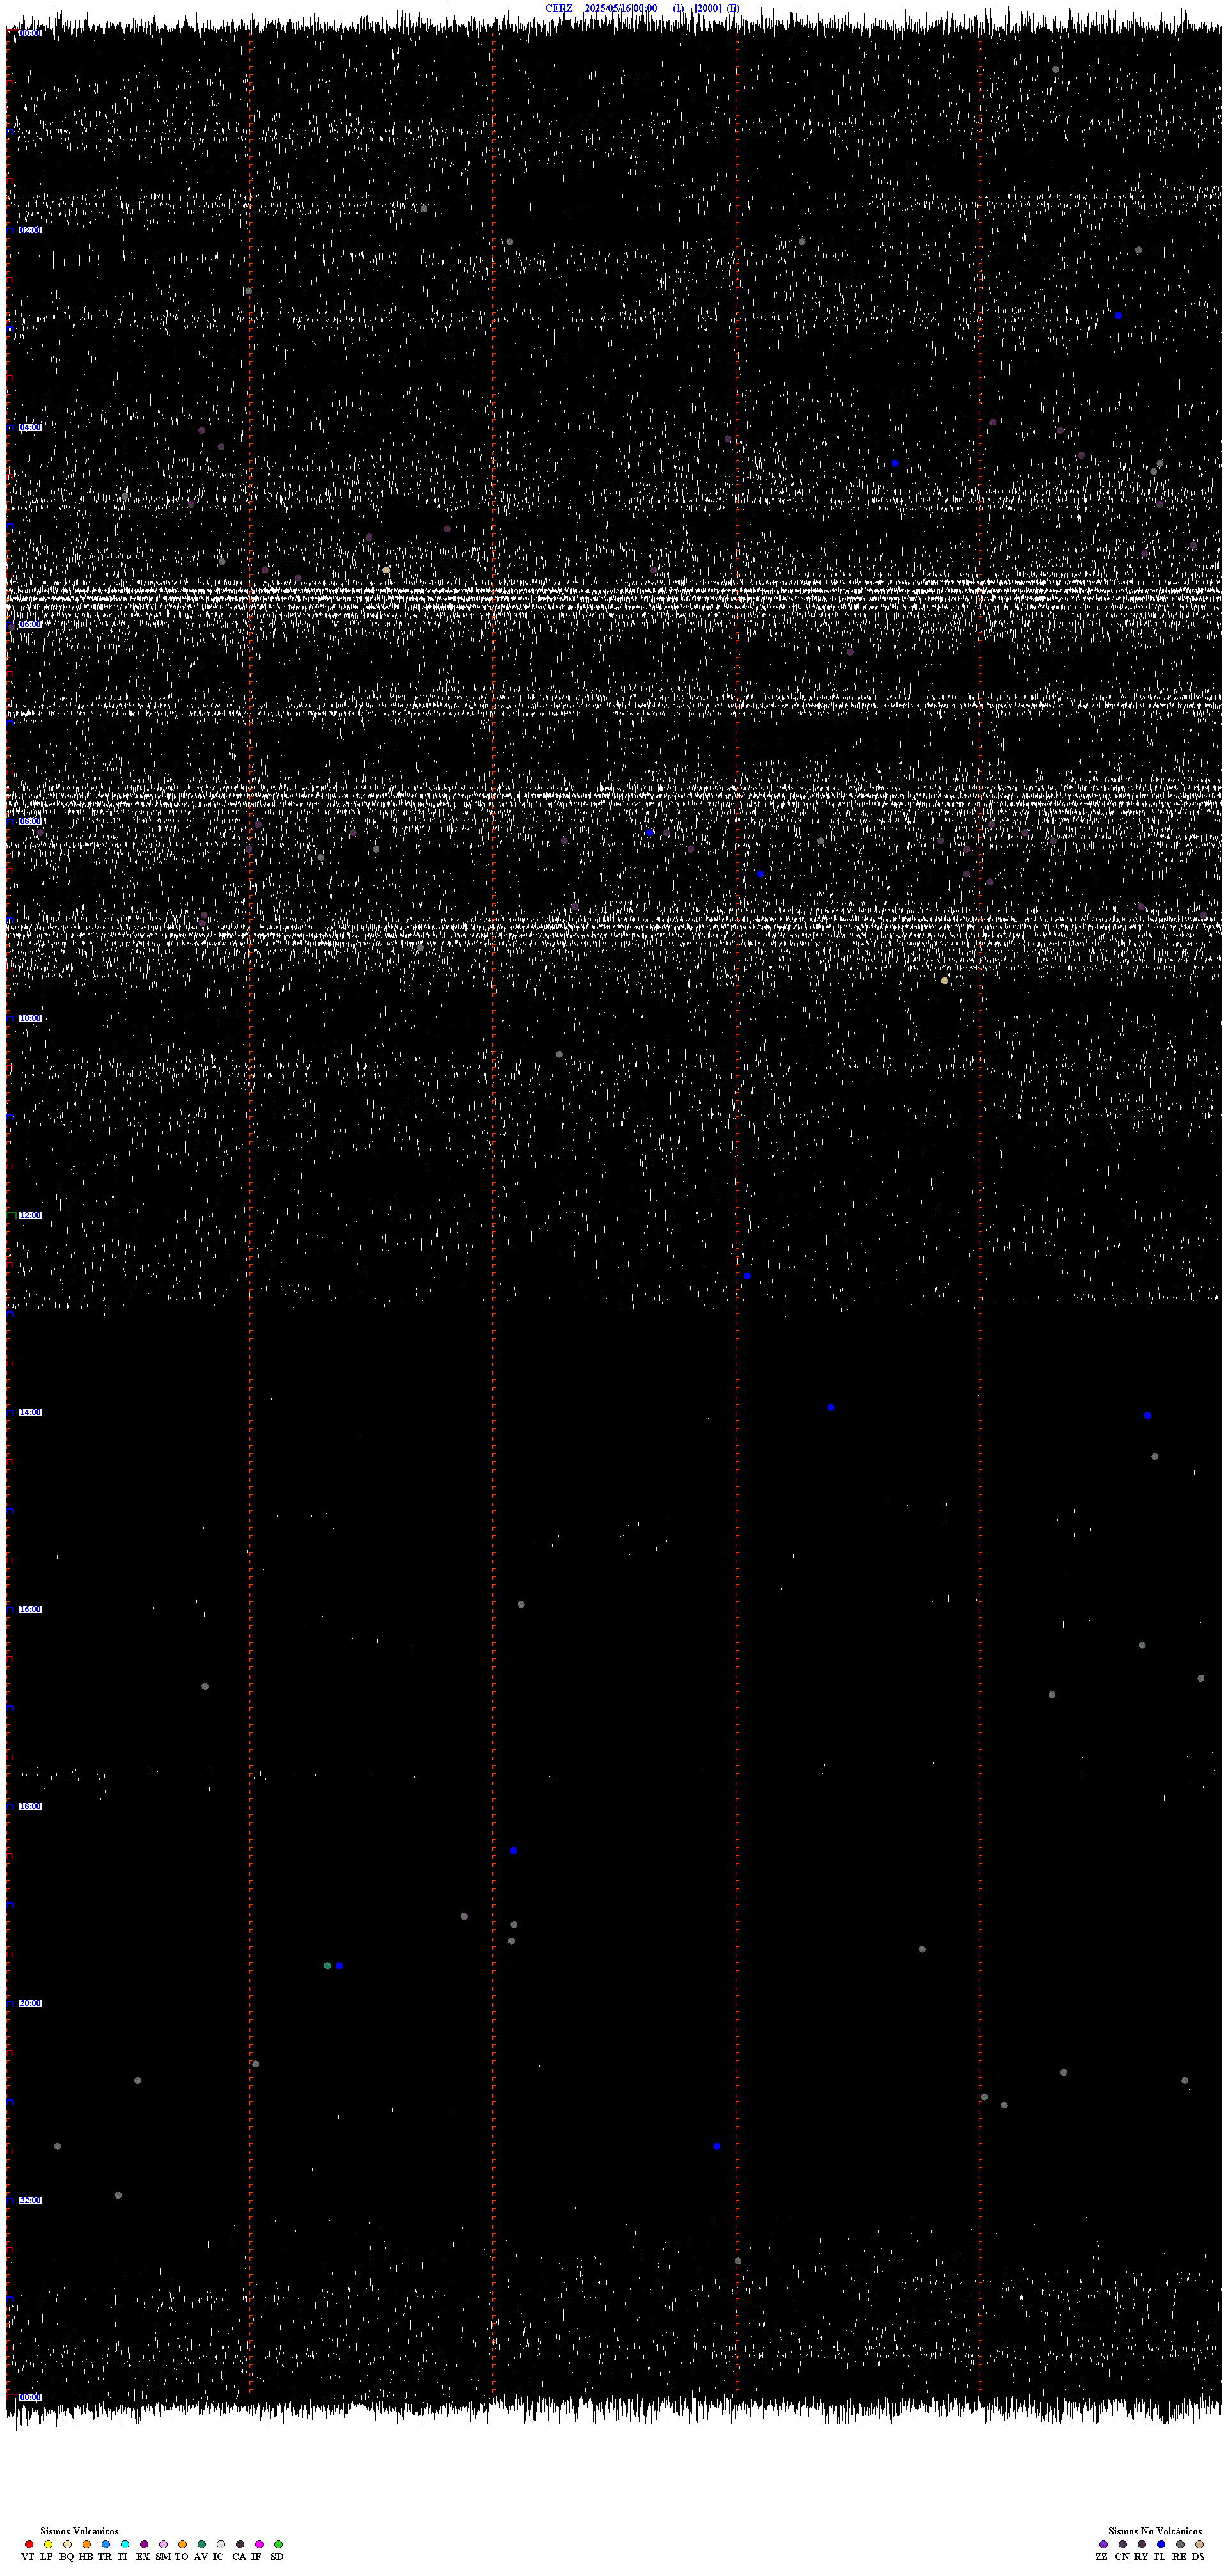Viewport: 1228px width, 2576px height.
Task: Click the CN legend swatch
Action: coord(1123,2544)
